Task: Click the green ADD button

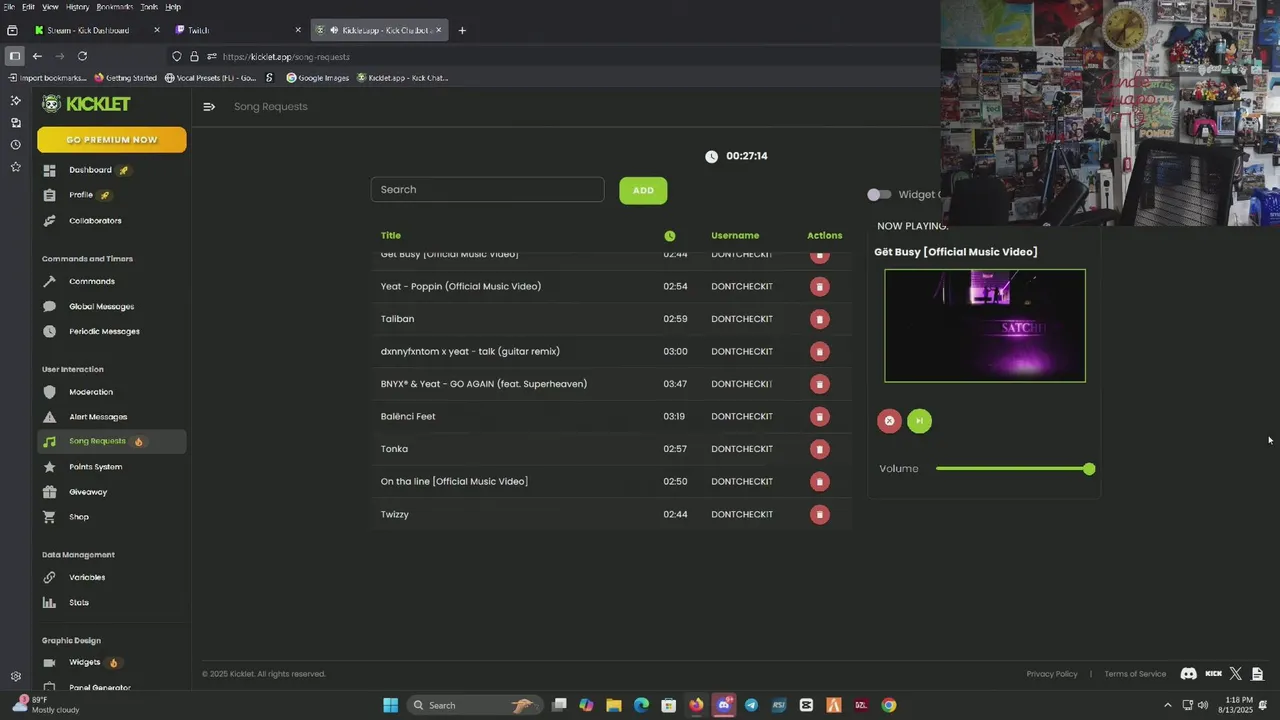Action: point(643,190)
